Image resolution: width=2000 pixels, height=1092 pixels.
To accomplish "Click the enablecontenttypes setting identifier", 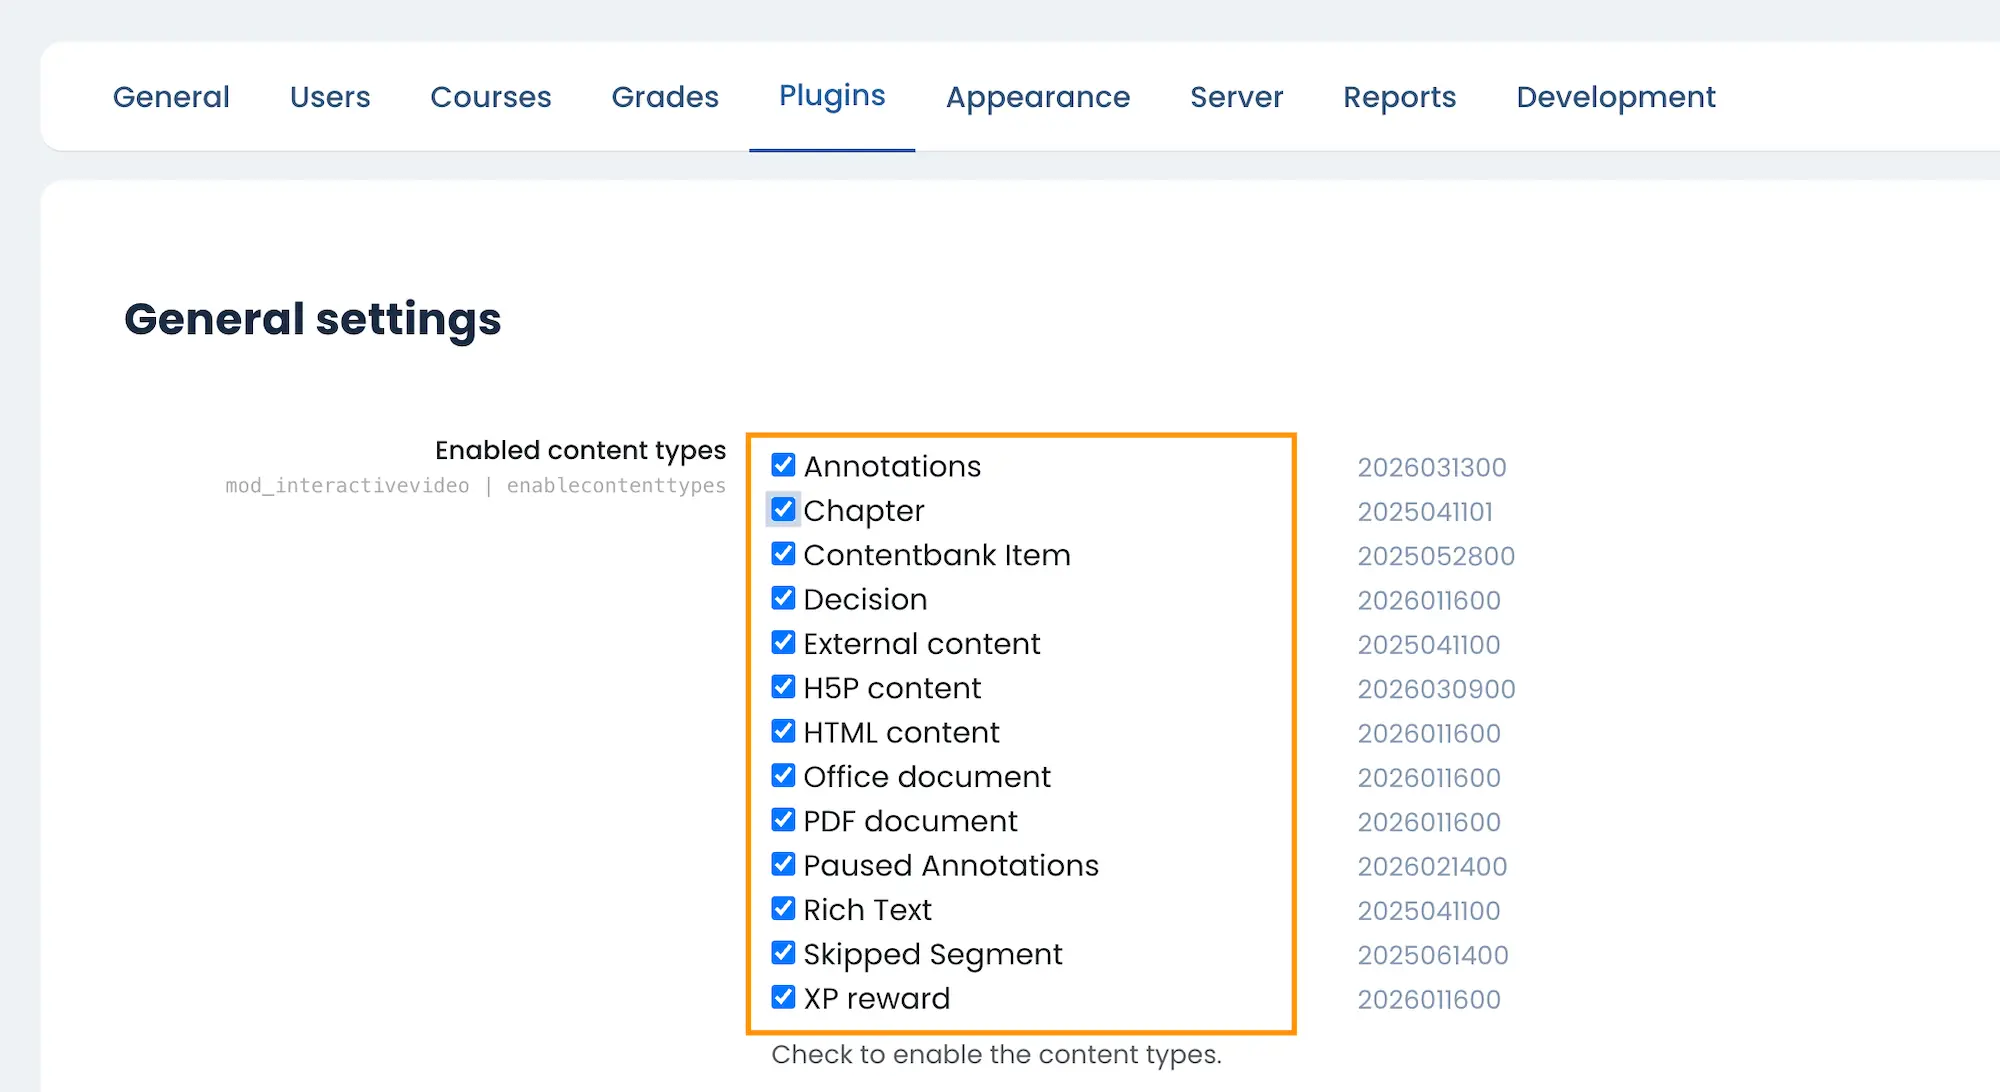I will point(616,485).
